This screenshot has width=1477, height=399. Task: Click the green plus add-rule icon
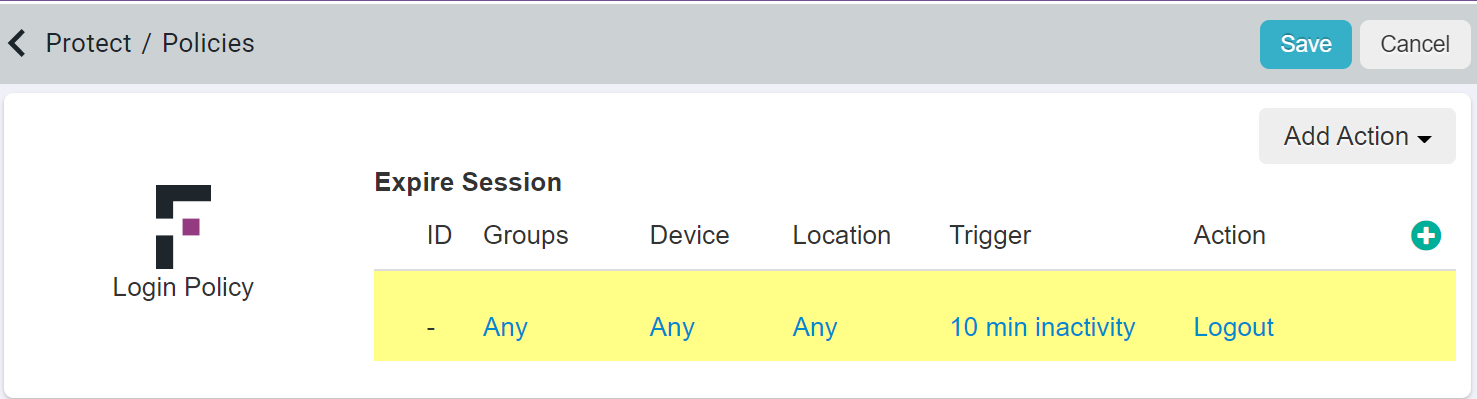1425,236
